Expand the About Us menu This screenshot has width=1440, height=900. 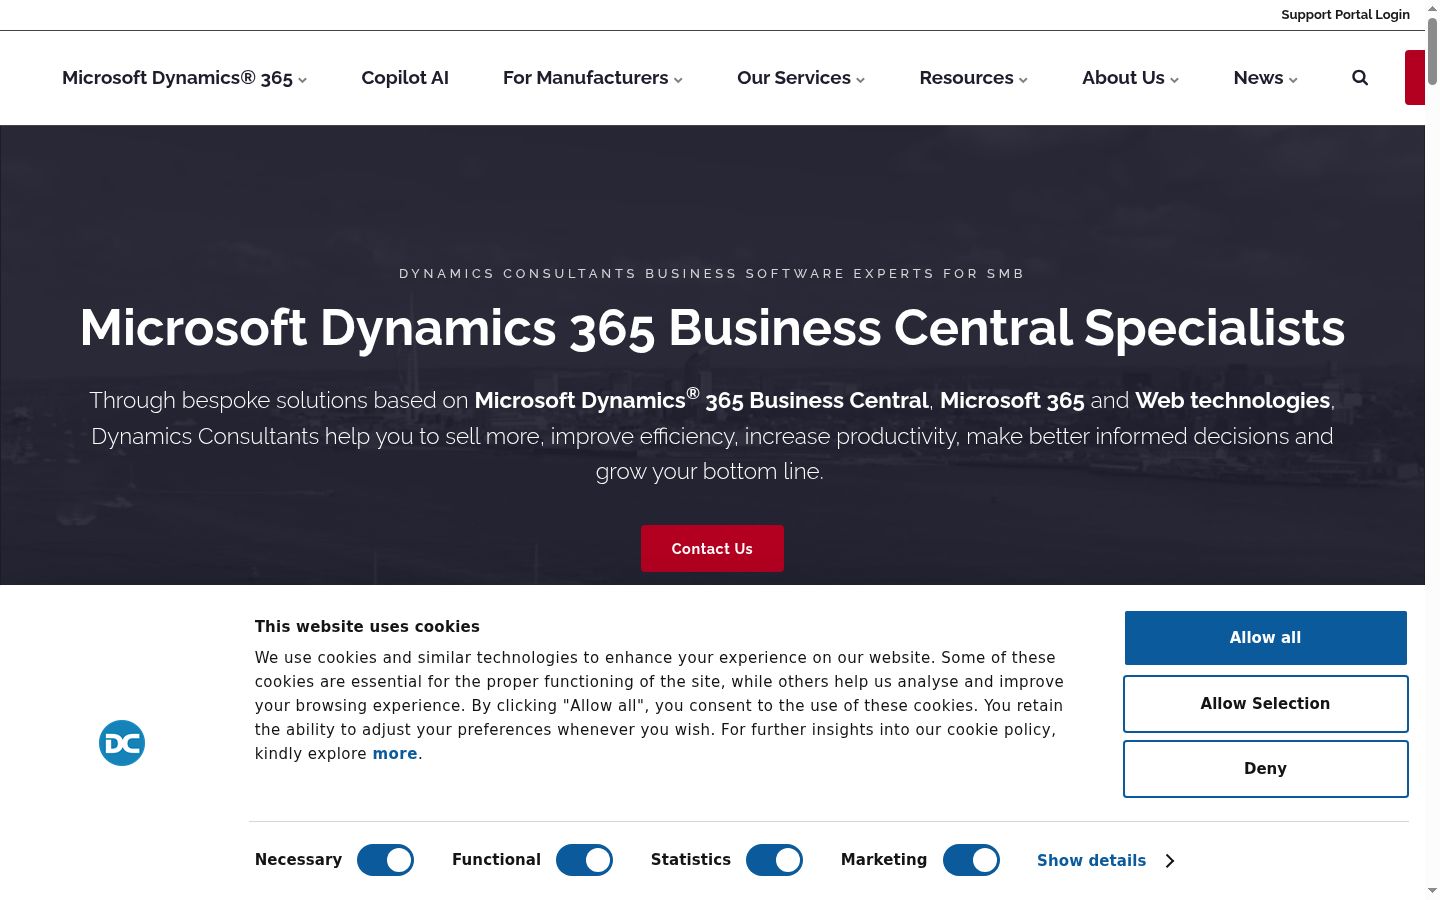tap(1130, 78)
